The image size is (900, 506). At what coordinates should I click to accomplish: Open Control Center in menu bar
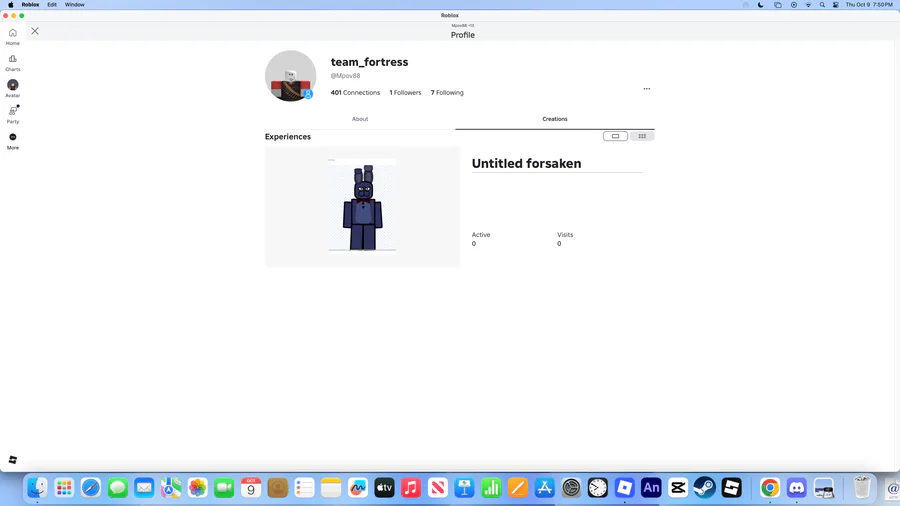pos(836,5)
